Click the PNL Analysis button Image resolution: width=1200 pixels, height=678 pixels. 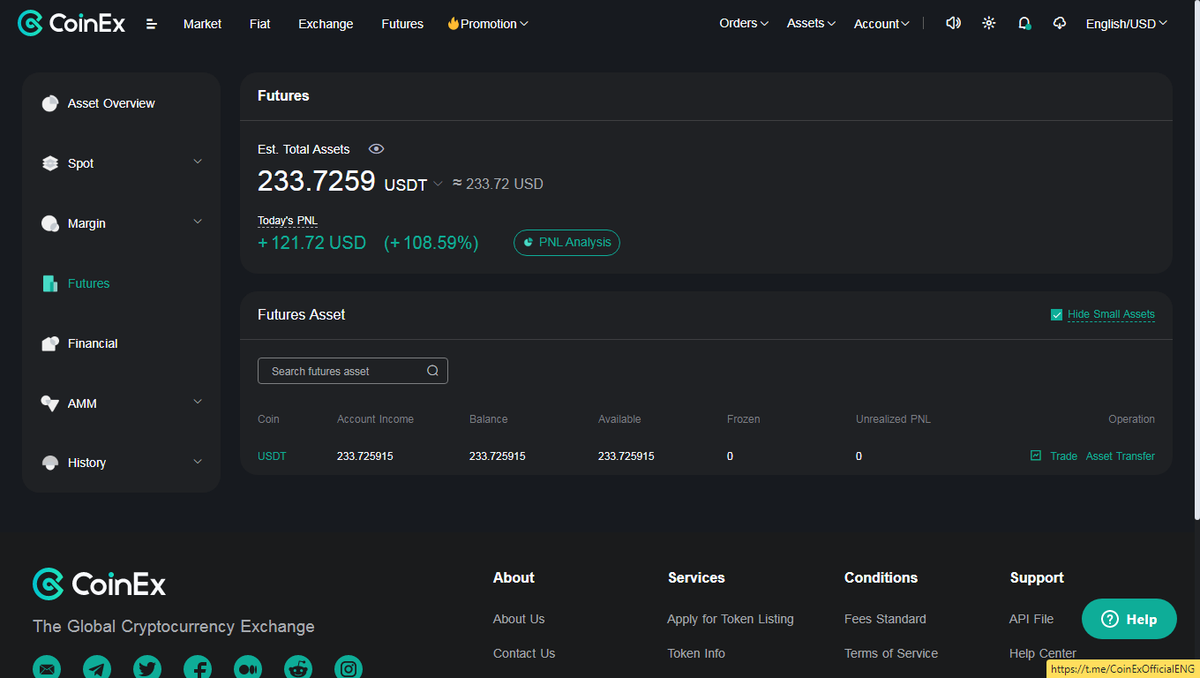click(x=567, y=242)
